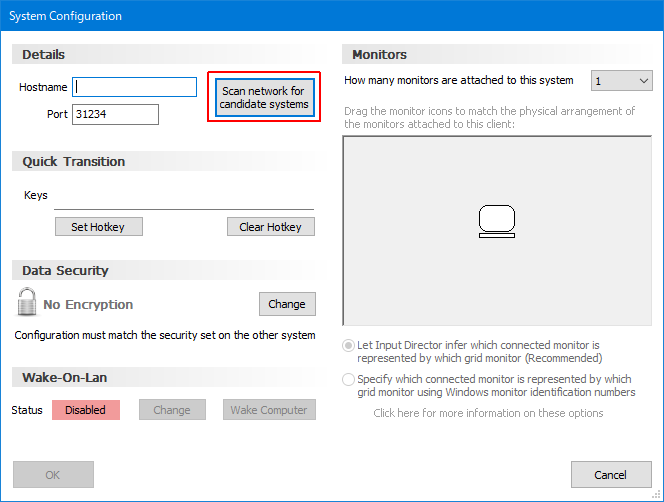Click the padlock No Encryption icon
This screenshot has width=664, height=502.
(28, 303)
